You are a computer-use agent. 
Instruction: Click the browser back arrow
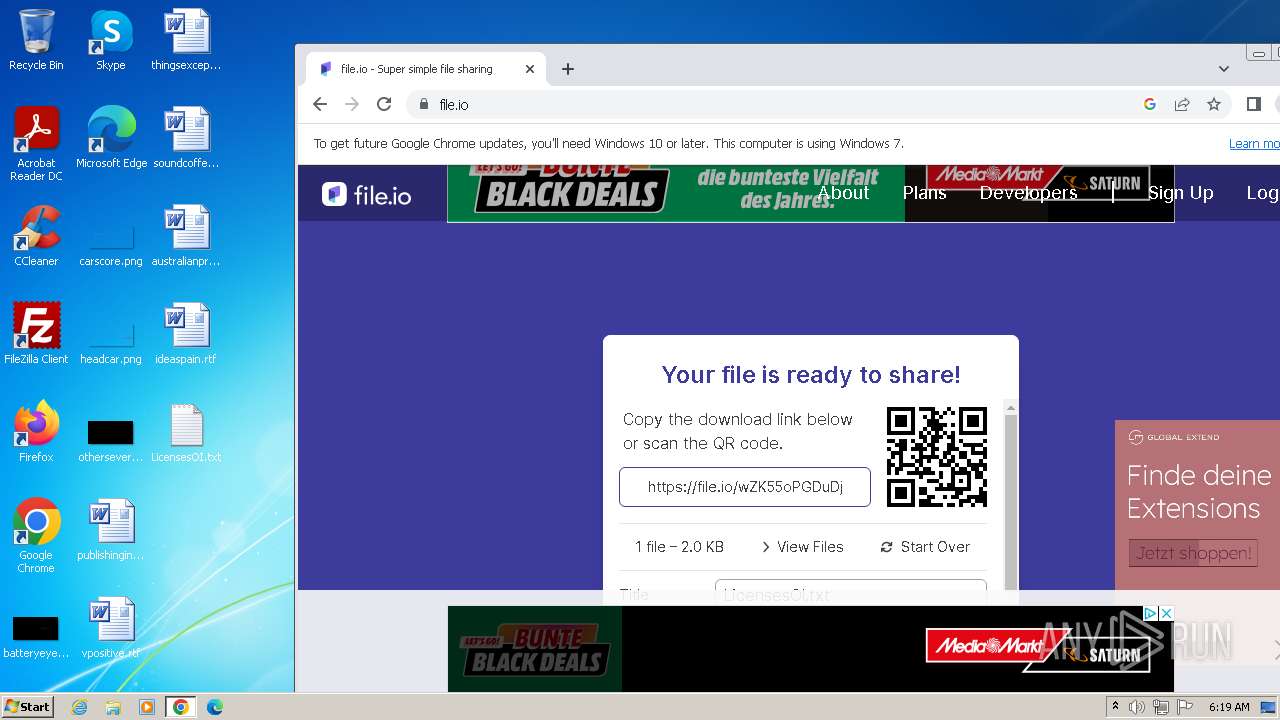[x=320, y=104]
